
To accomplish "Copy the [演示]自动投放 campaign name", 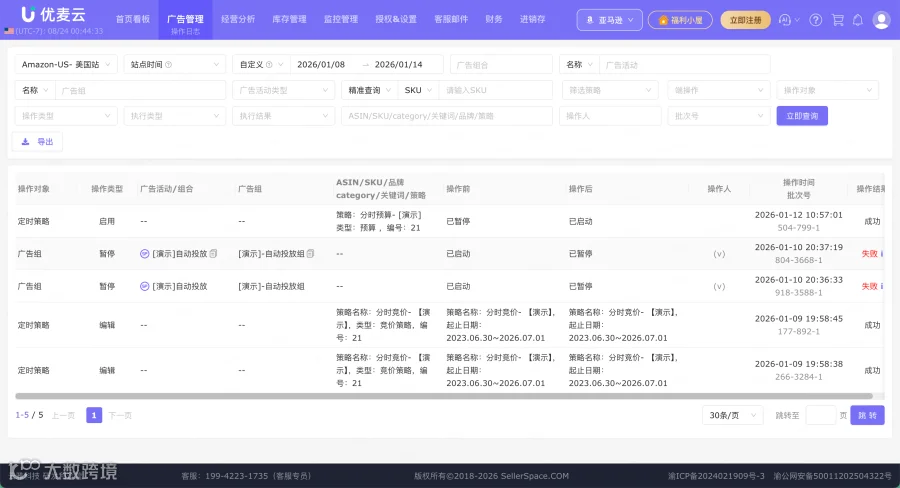I will pyautogui.click(x=213, y=254).
